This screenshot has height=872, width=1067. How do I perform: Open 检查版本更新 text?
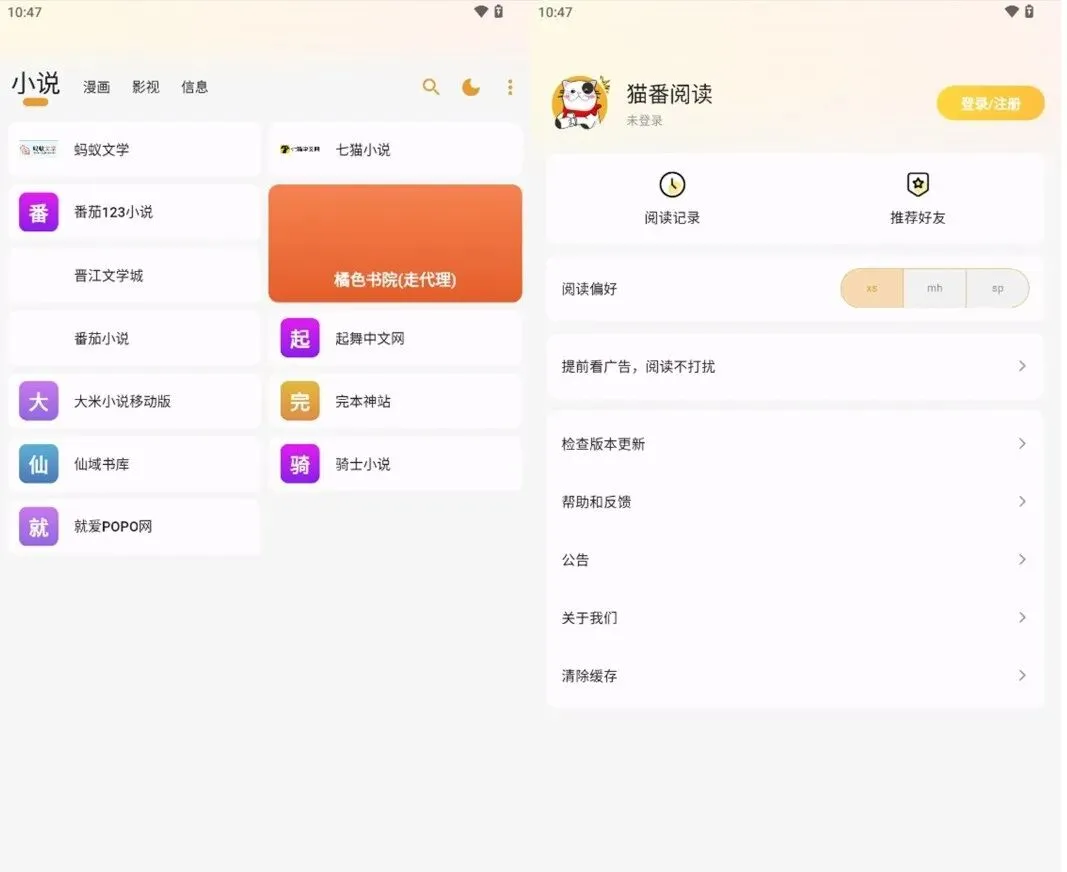pos(603,444)
